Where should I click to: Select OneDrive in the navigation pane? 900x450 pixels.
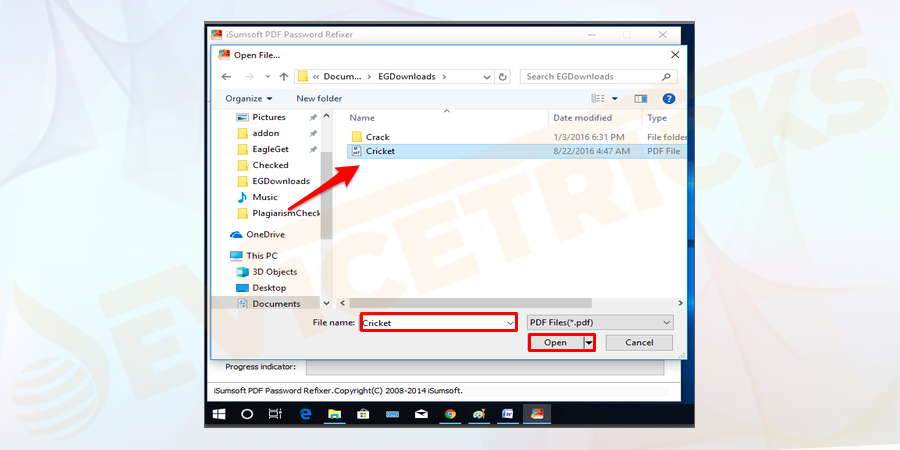click(x=265, y=235)
